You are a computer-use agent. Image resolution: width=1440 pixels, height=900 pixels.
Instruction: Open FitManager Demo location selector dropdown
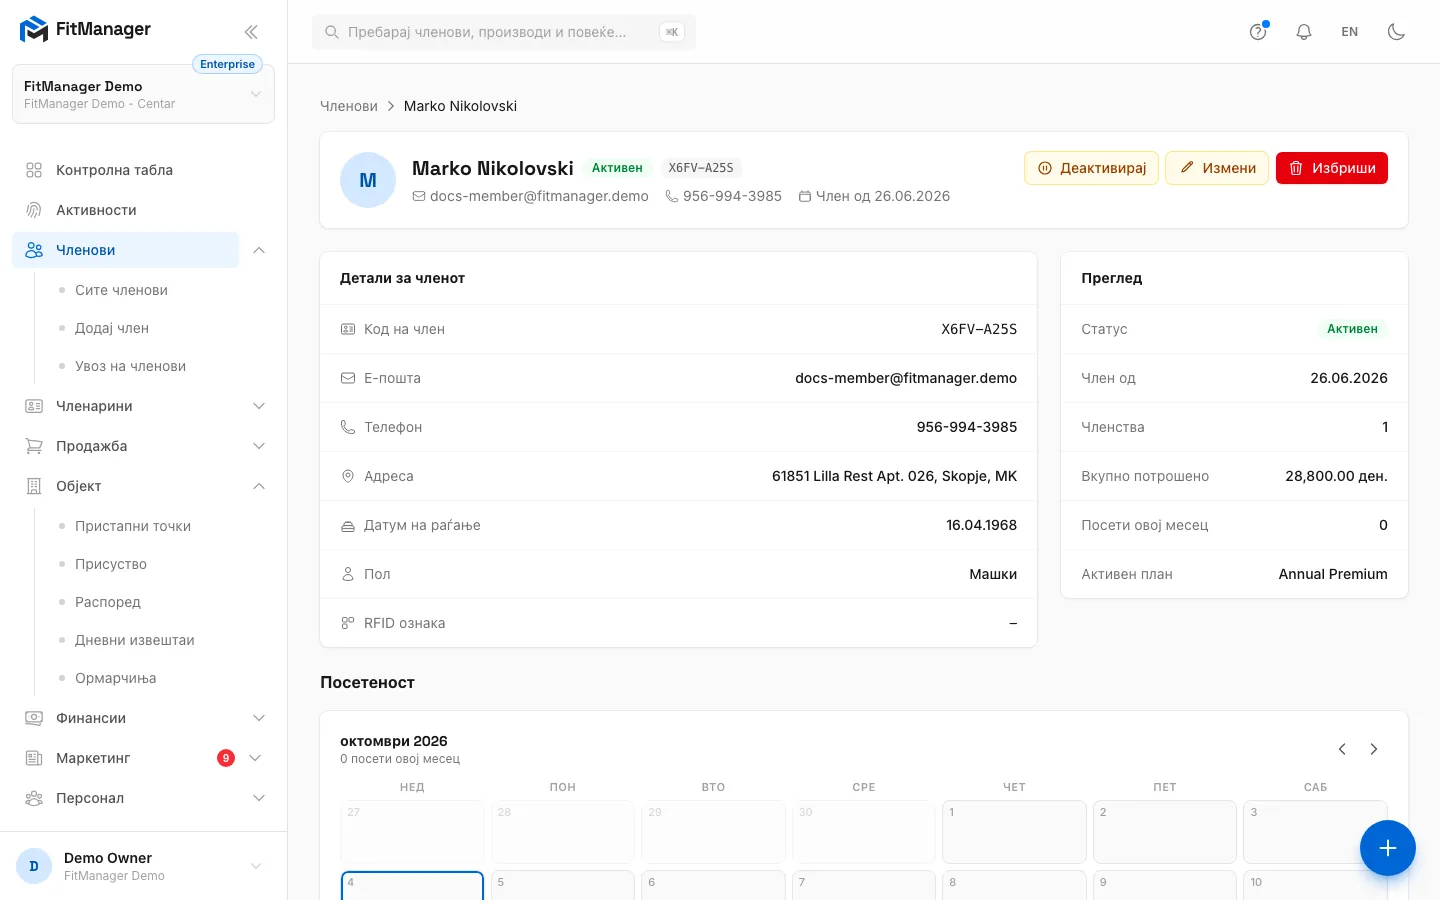[143, 94]
